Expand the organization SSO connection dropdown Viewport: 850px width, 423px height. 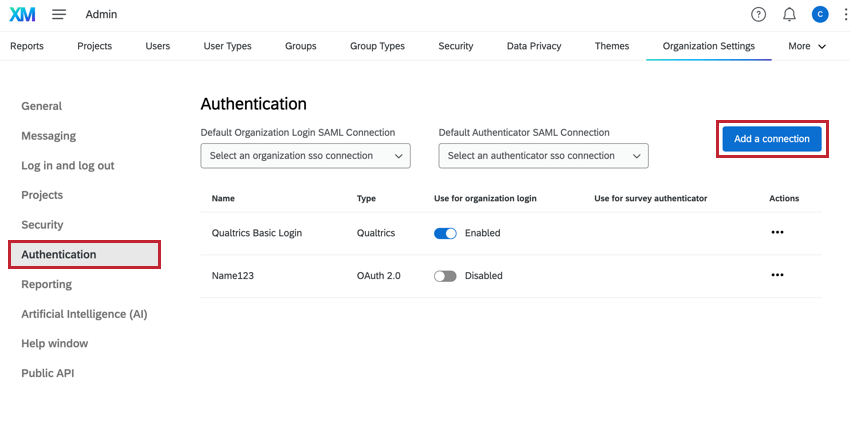[305, 156]
